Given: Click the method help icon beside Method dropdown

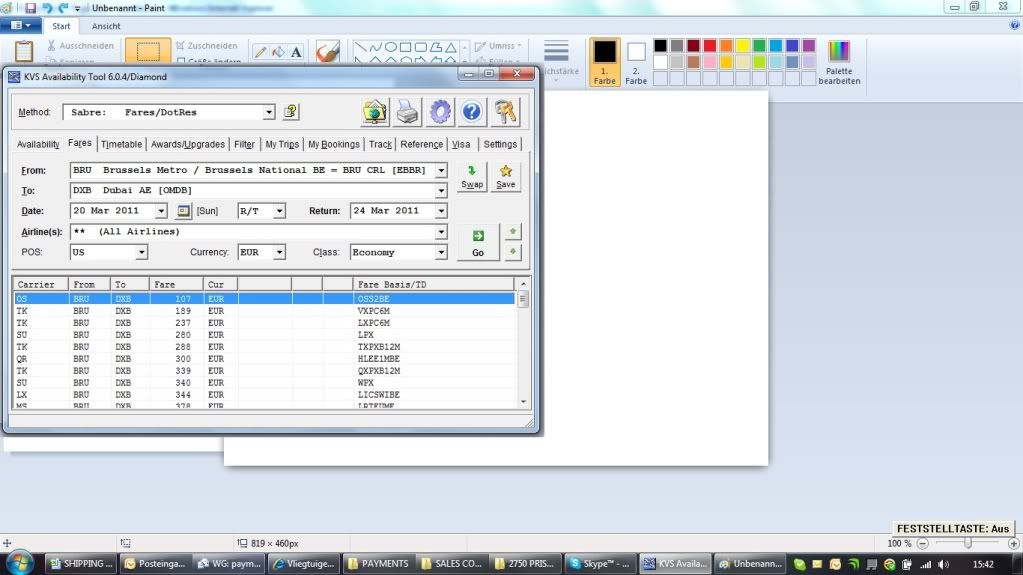Looking at the screenshot, I should [x=291, y=112].
